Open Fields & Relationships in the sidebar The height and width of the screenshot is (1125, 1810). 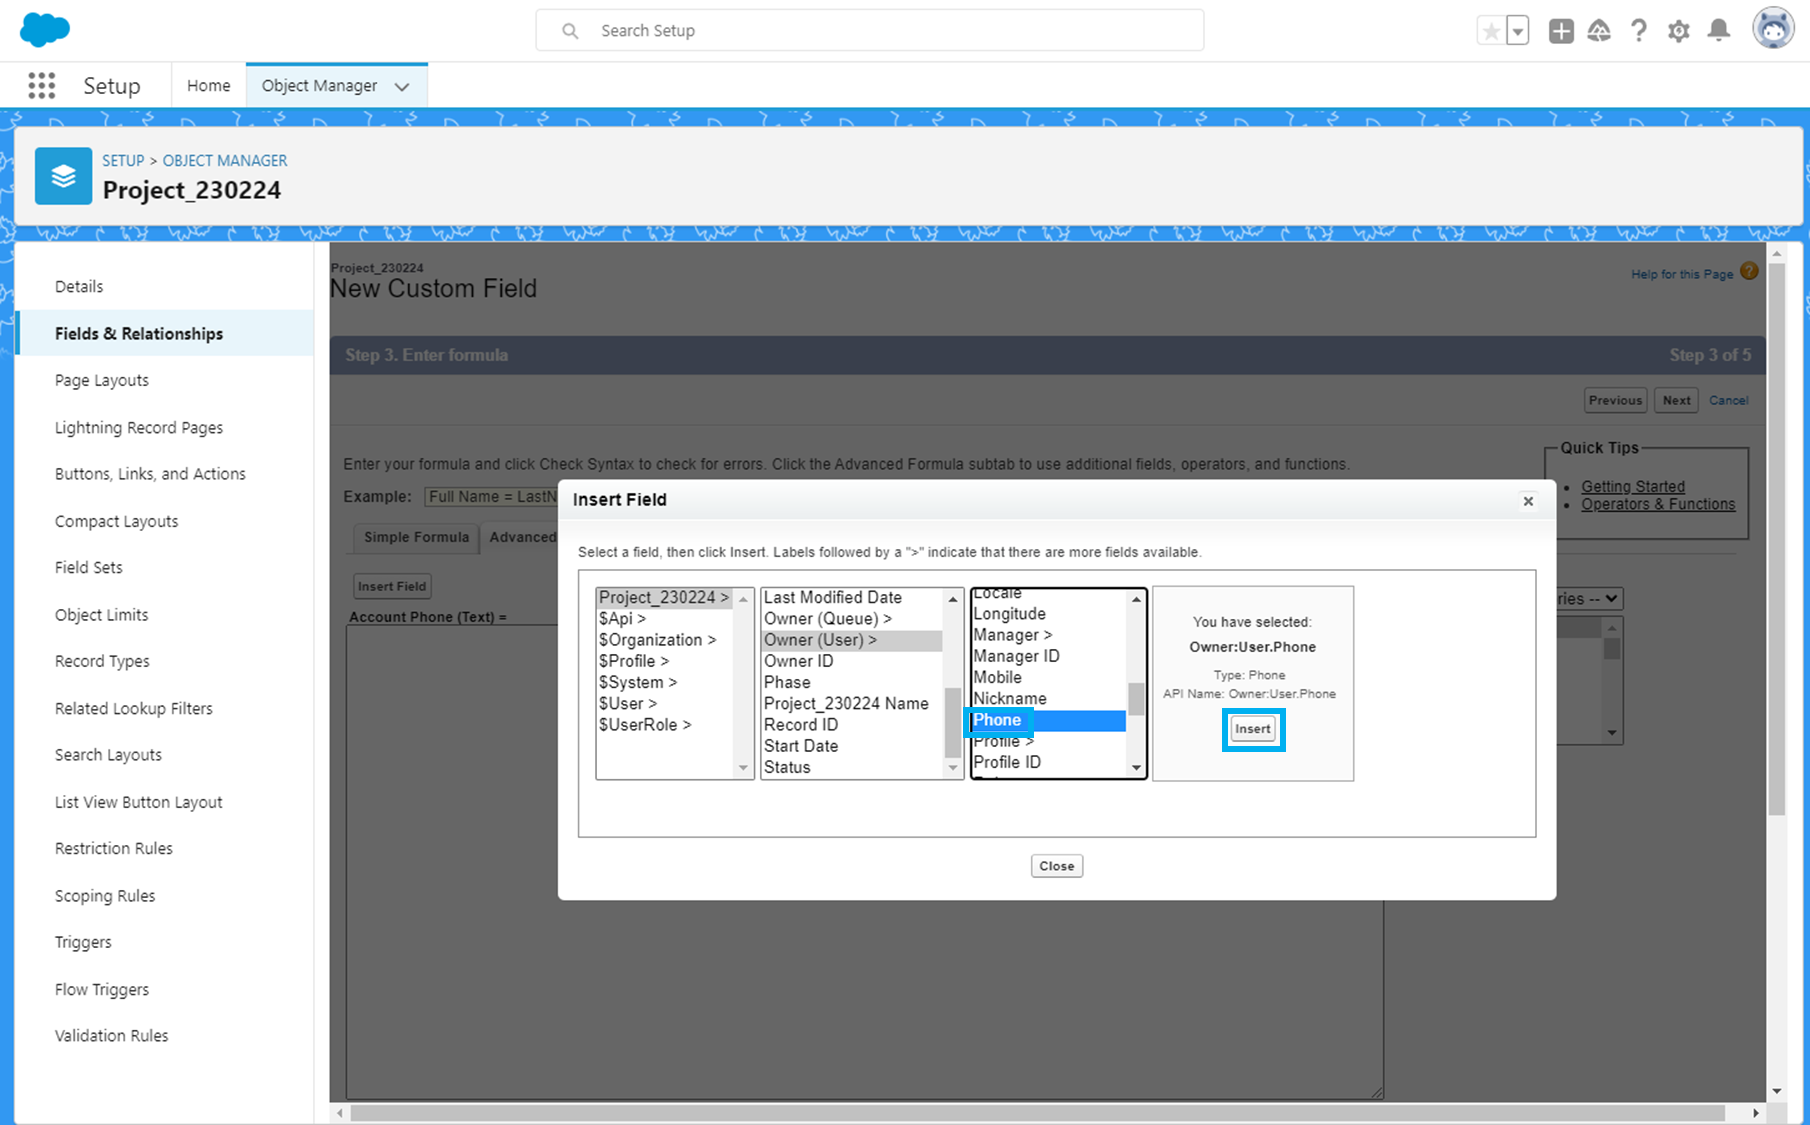165,333
